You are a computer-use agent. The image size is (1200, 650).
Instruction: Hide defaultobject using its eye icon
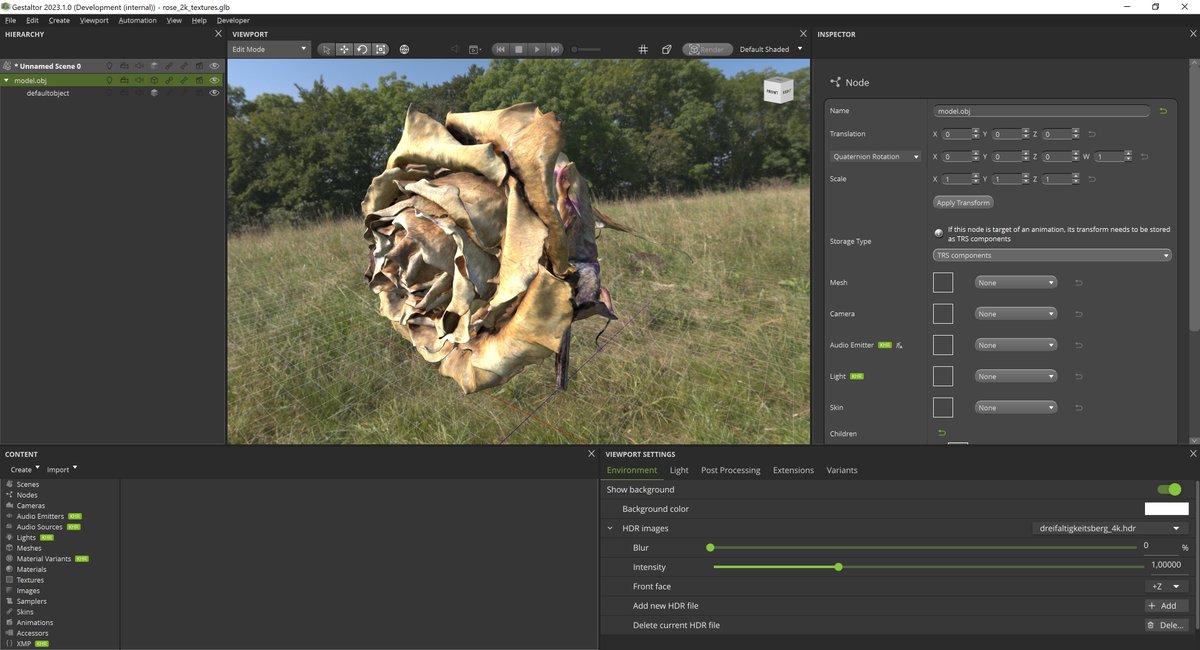click(213, 92)
